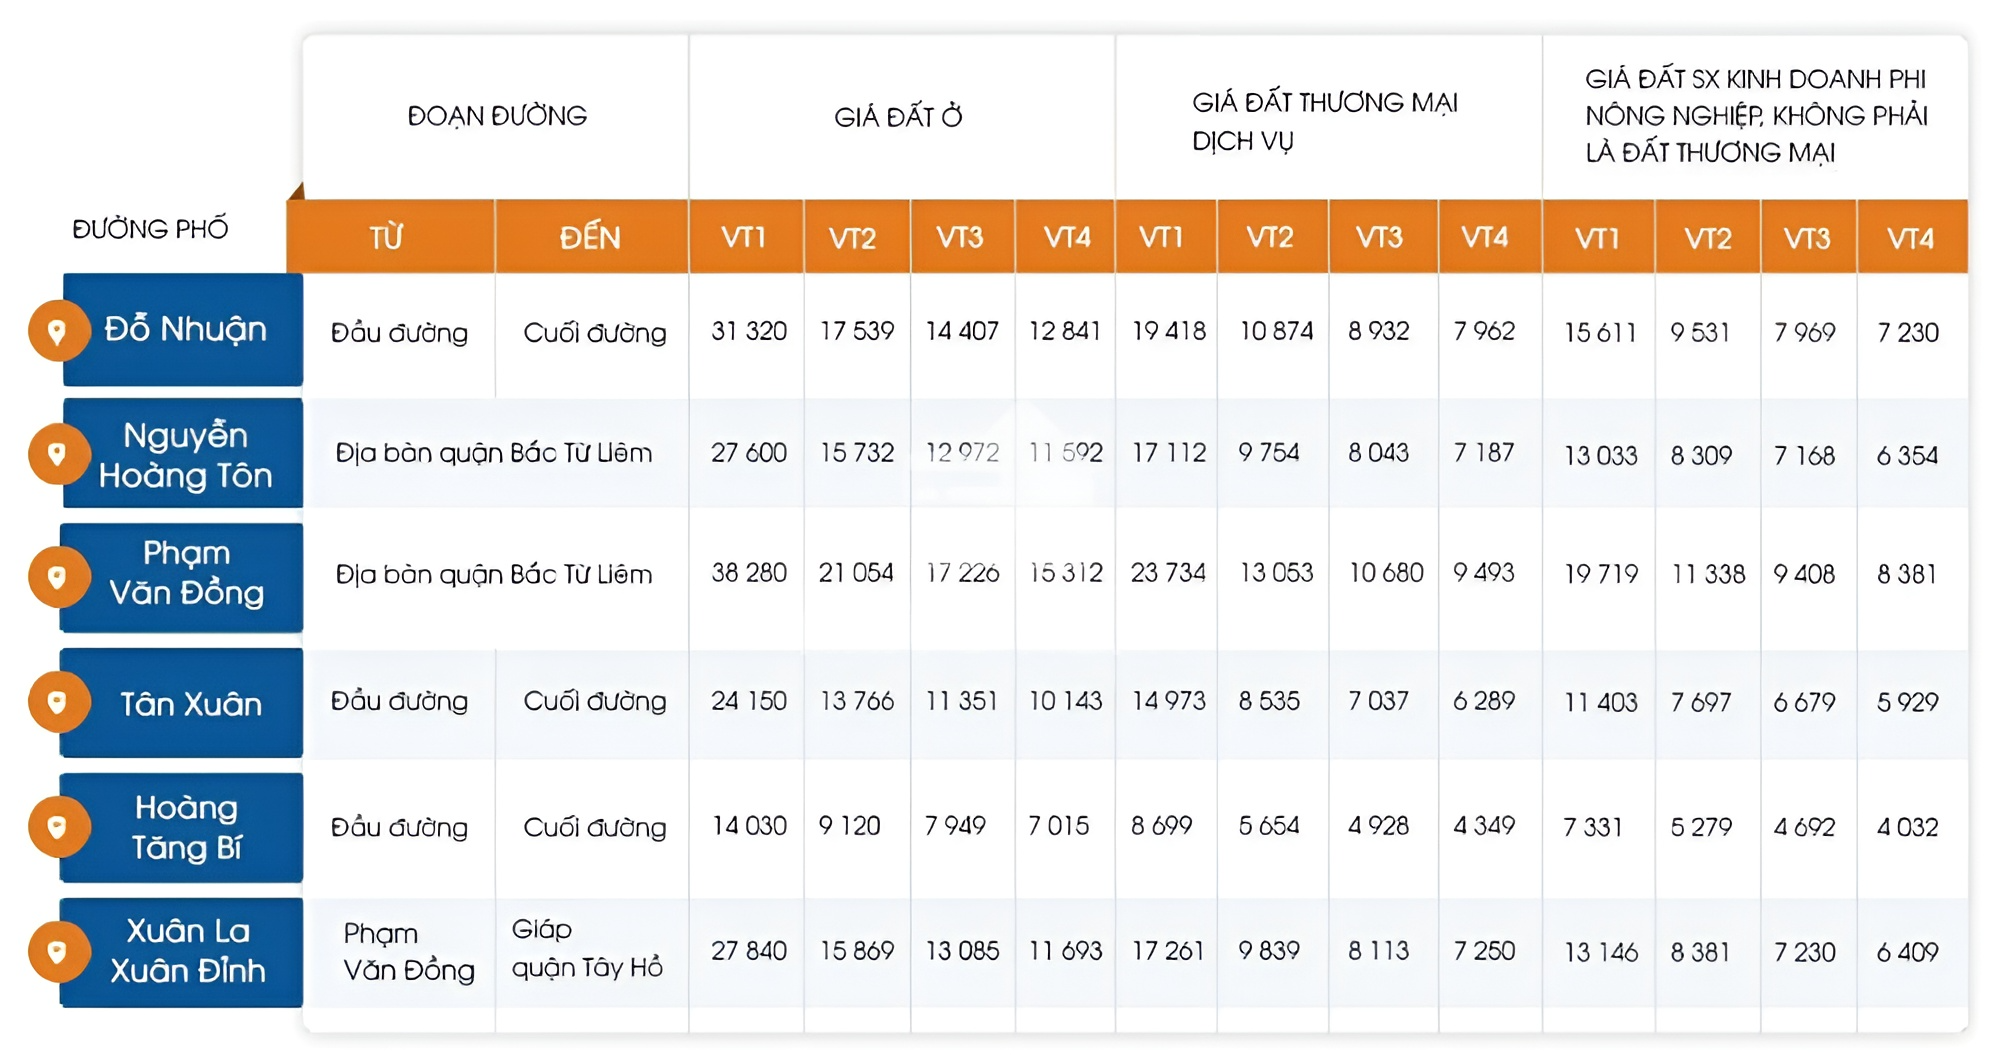Select the map pin beside Phạm Văn Đồng street
The height and width of the screenshot is (1058, 2000).
pyautogui.click(x=58, y=577)
